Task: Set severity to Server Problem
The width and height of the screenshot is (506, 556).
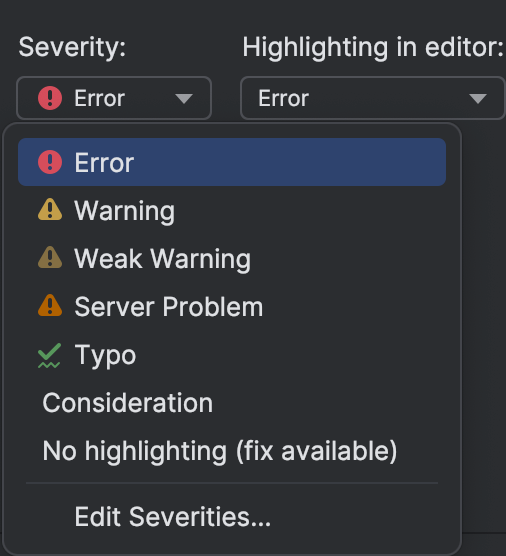Action: coord(232,307)
